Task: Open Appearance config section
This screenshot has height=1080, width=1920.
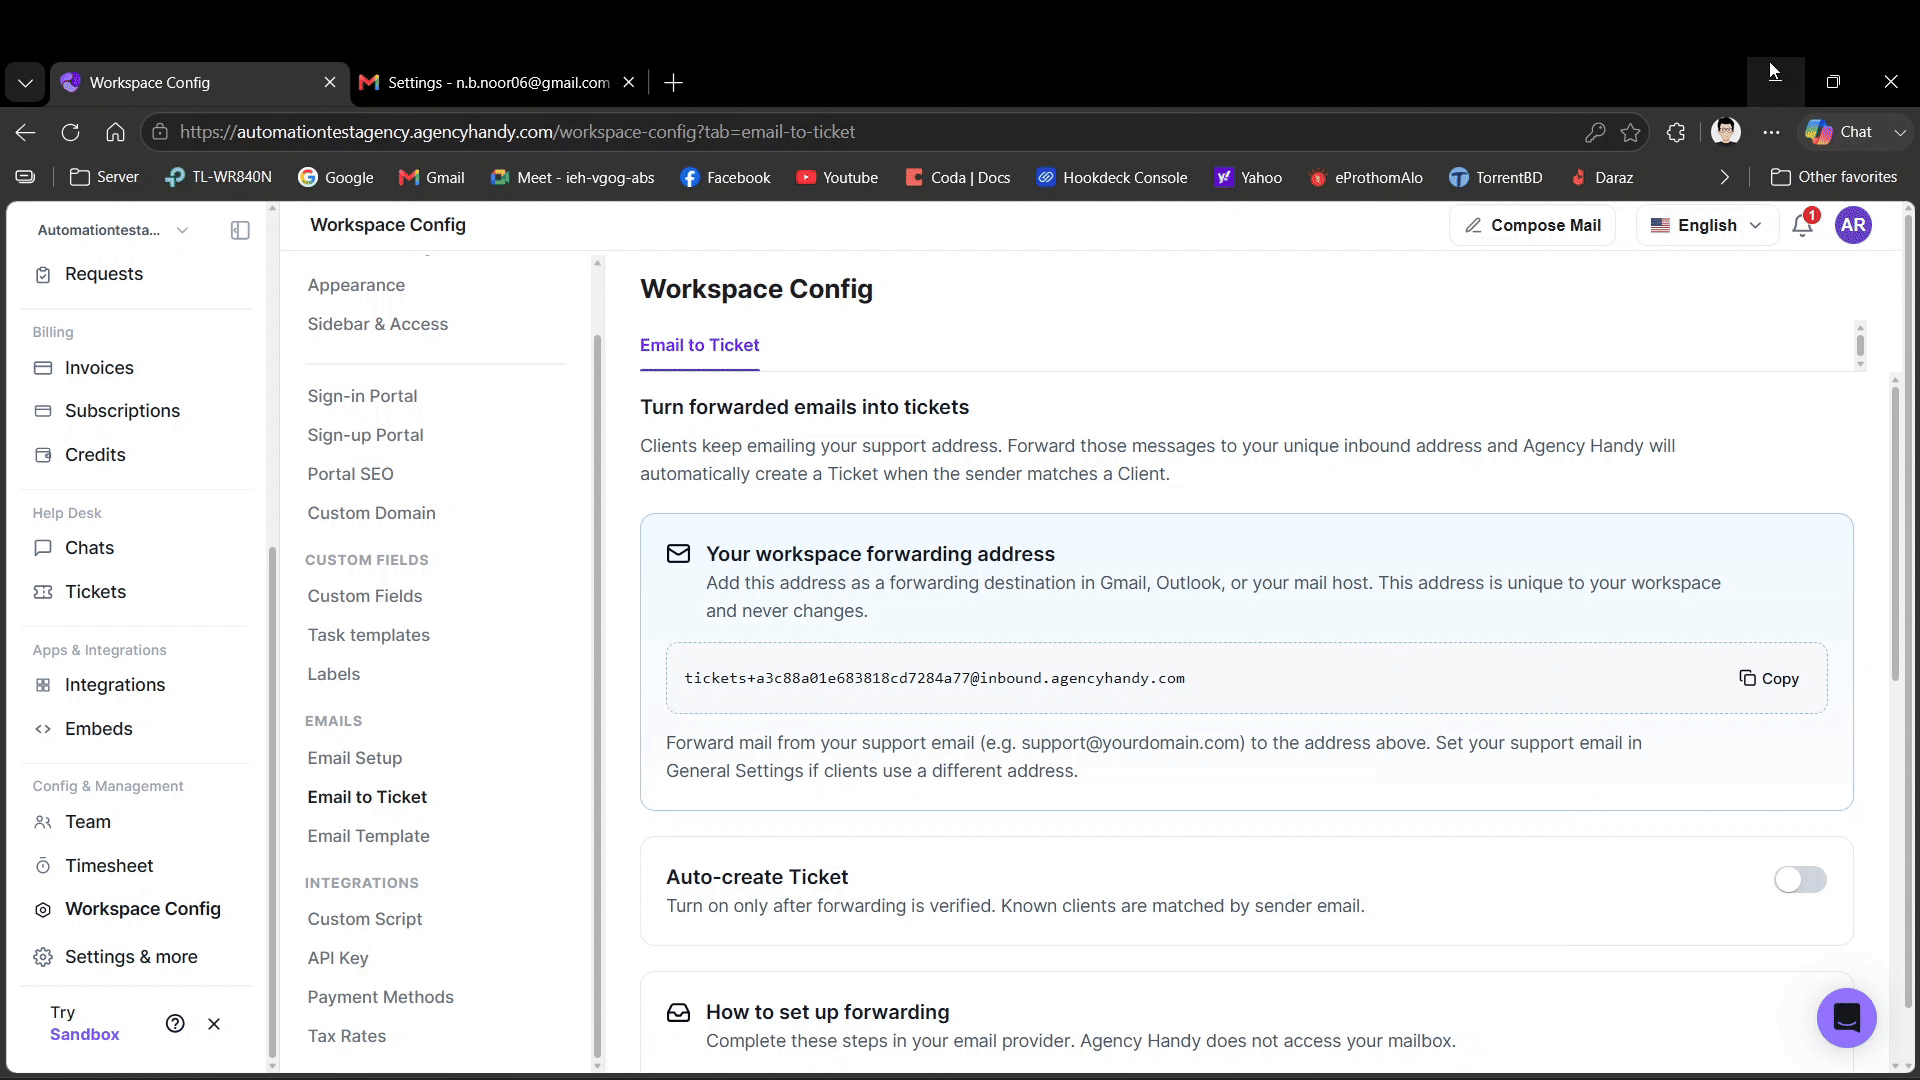Action: 356,285
